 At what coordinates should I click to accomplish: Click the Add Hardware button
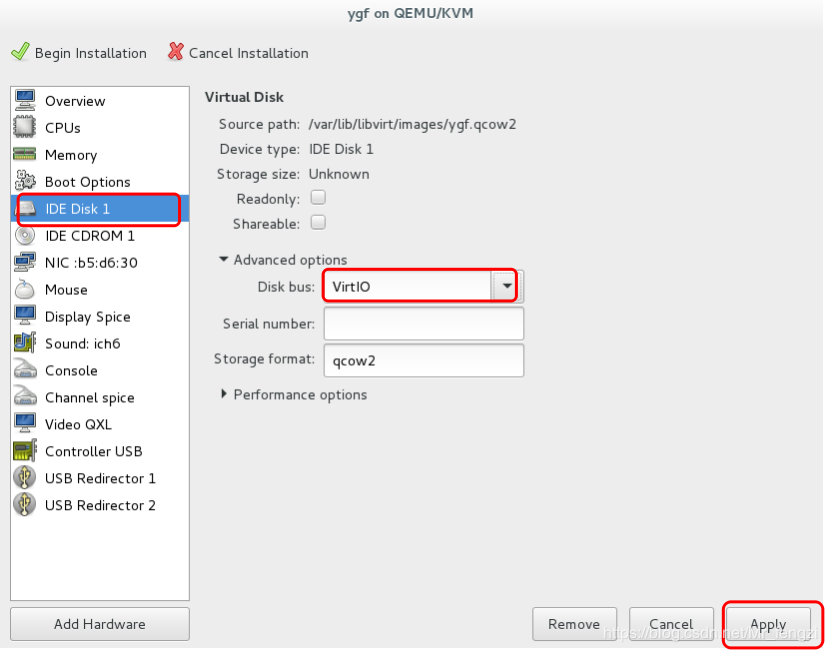coord(99,624)
